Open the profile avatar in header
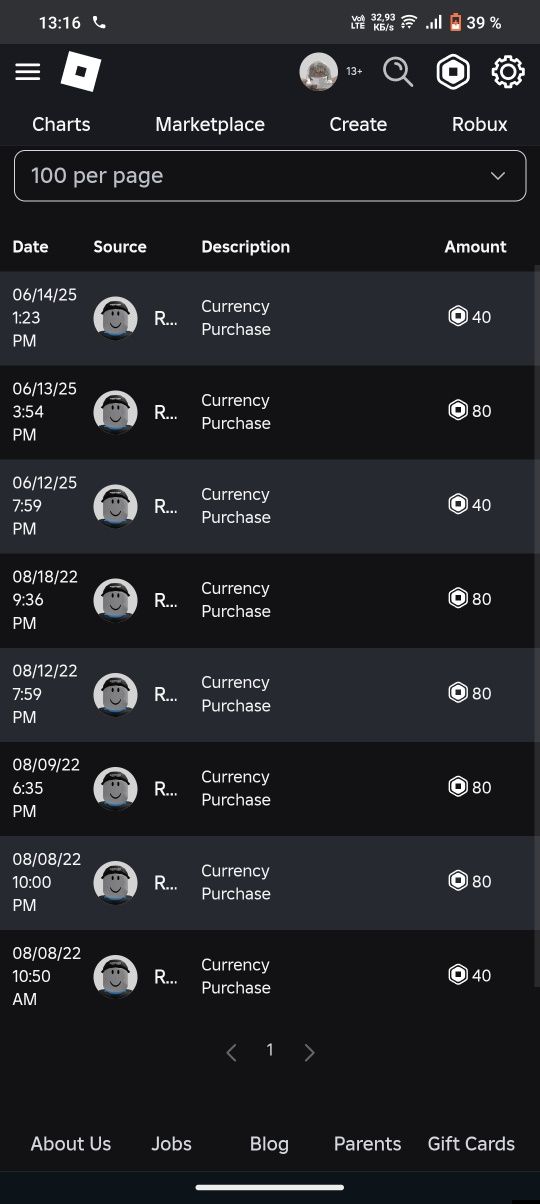This screenshot has height=1204, width=540. point(319,72)
